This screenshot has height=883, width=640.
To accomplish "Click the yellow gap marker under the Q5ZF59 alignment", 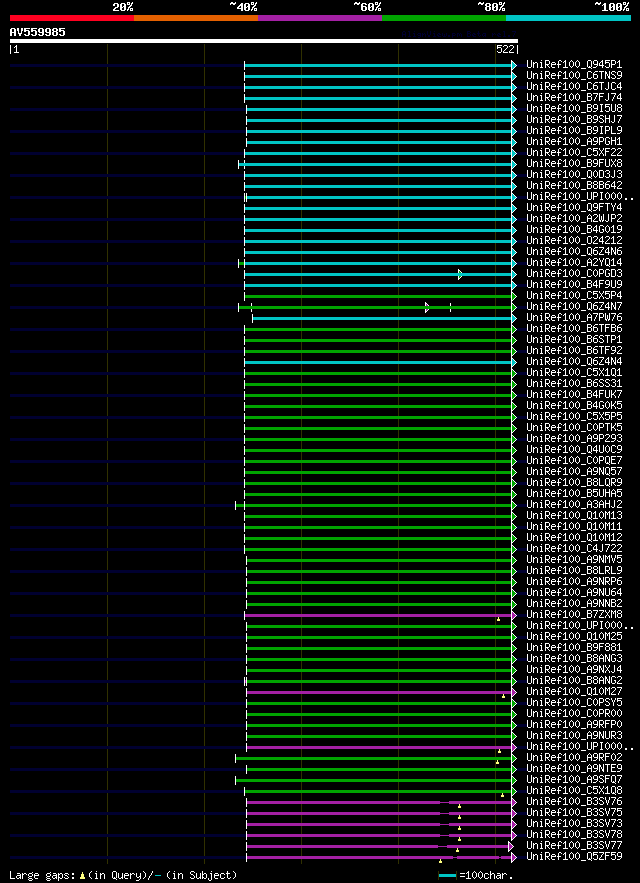I will pos(441,861).
